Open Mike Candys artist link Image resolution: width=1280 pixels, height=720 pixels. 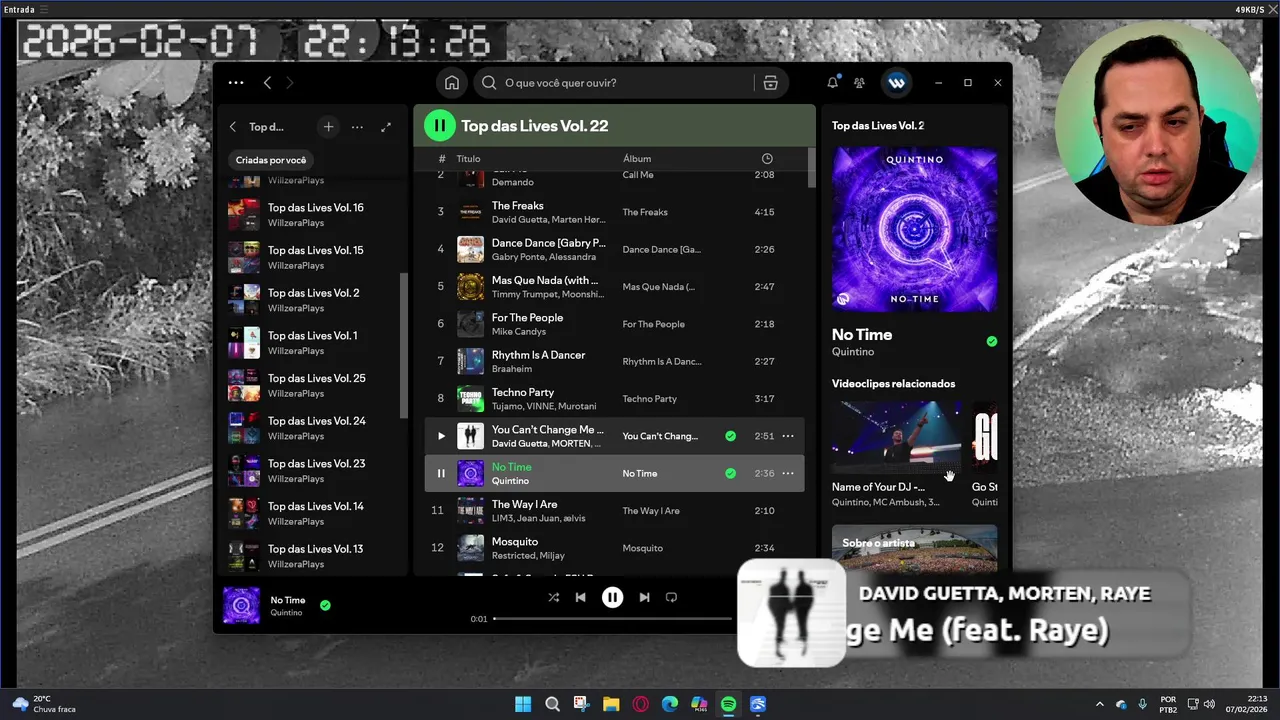pyautogui.click(x=519, y=331)
